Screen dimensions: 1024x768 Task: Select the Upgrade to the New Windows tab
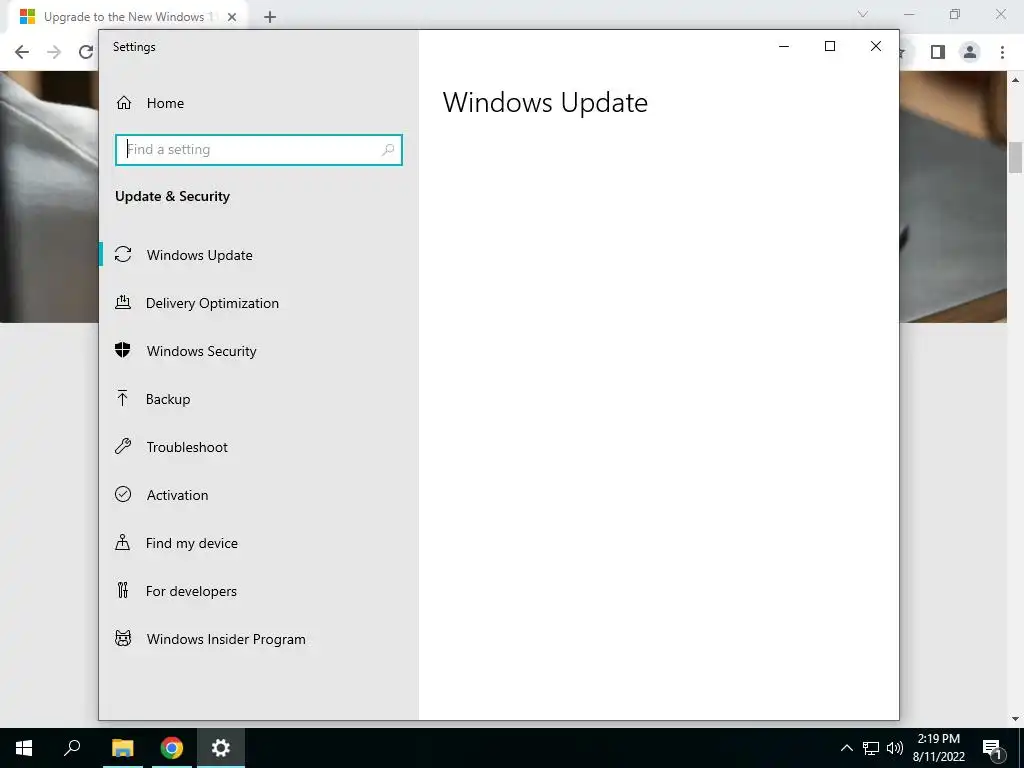[127, 17]
